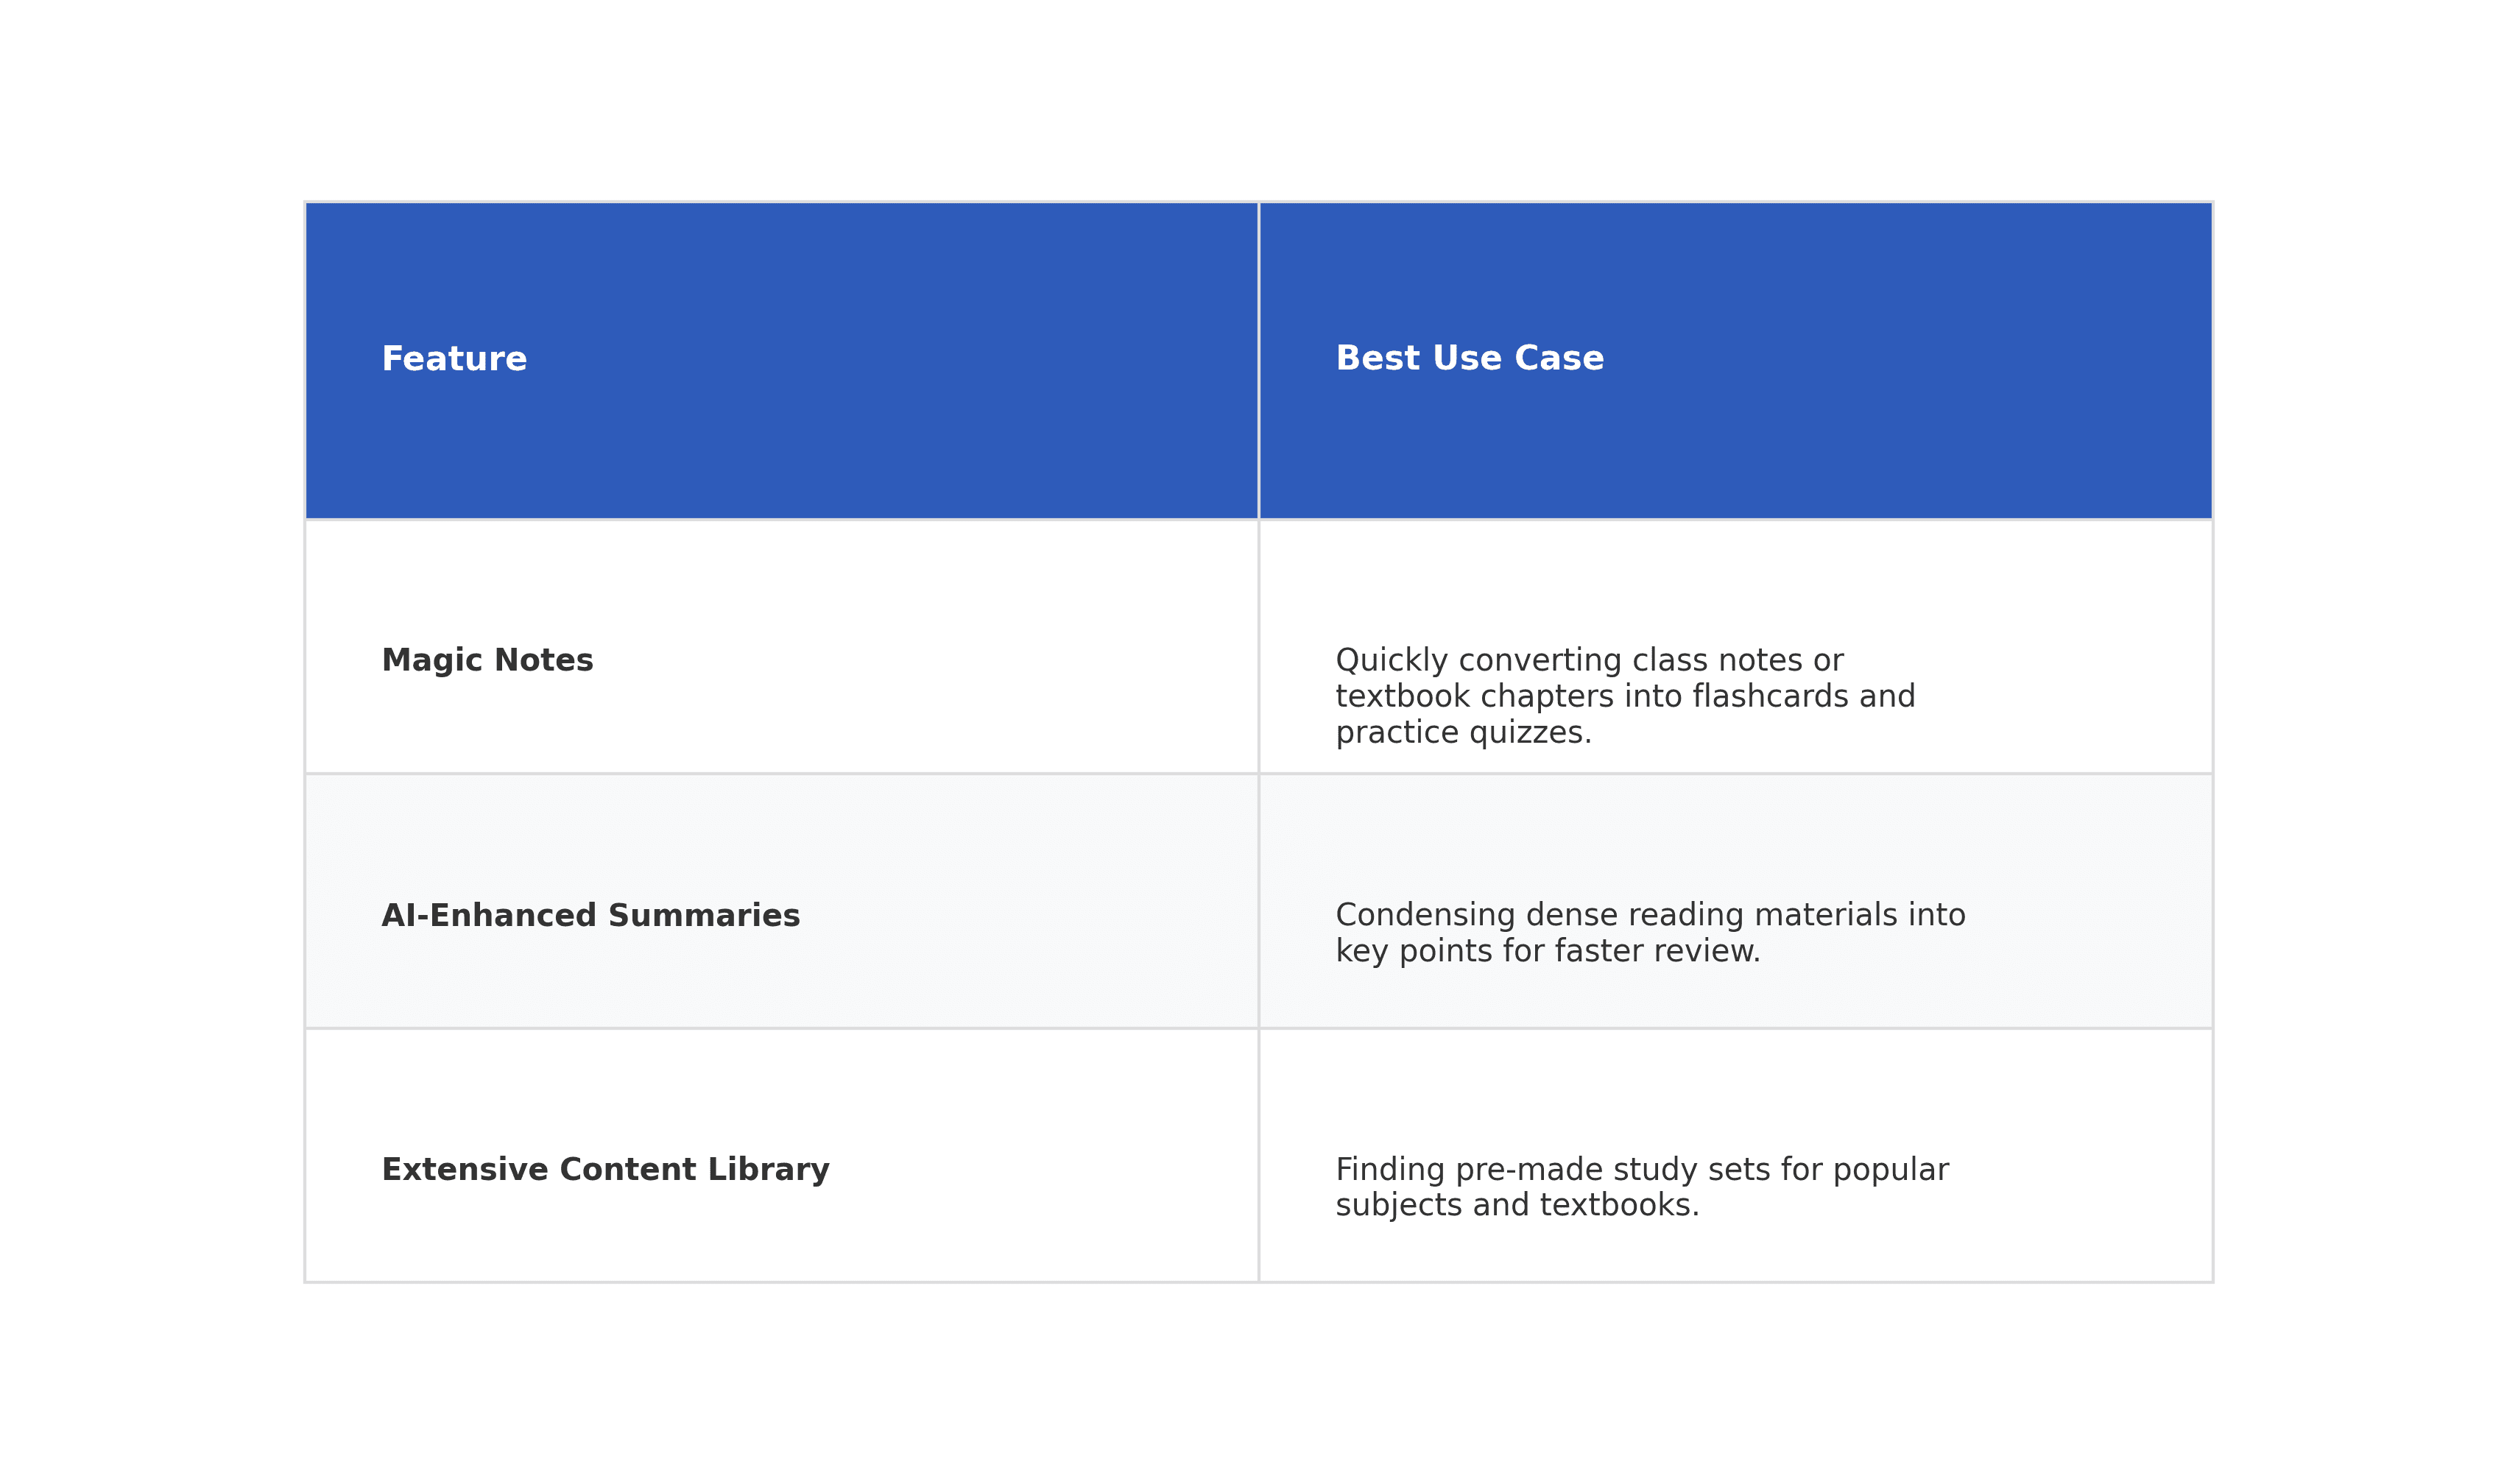Click the word "Finding" in the library row

[x=1390, y=1169]
